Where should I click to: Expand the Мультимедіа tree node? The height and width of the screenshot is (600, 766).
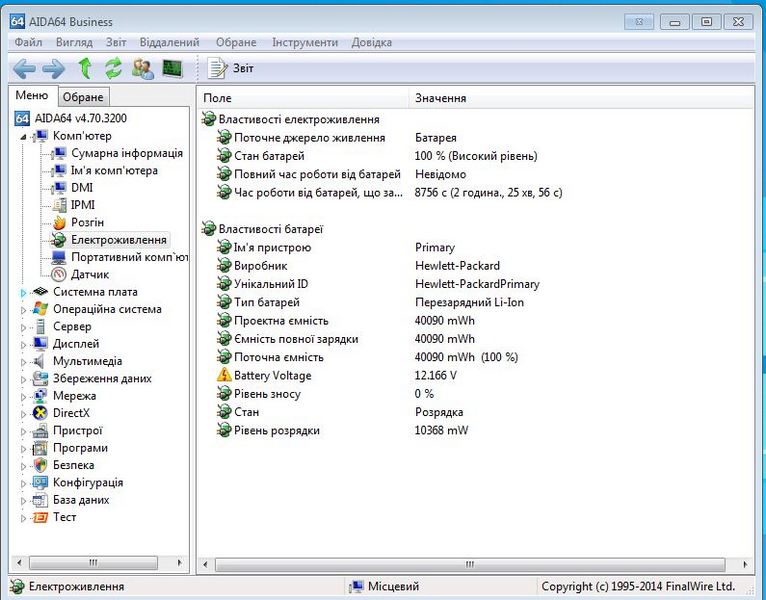coord(24,361)
